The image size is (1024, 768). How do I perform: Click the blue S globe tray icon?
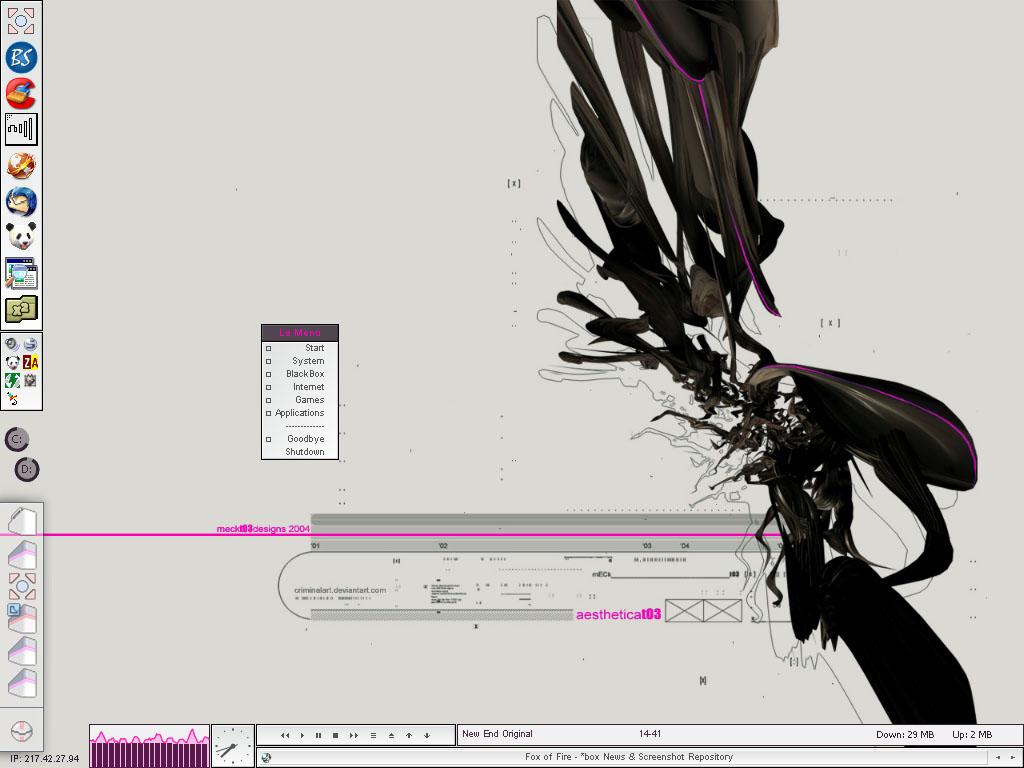30,344
